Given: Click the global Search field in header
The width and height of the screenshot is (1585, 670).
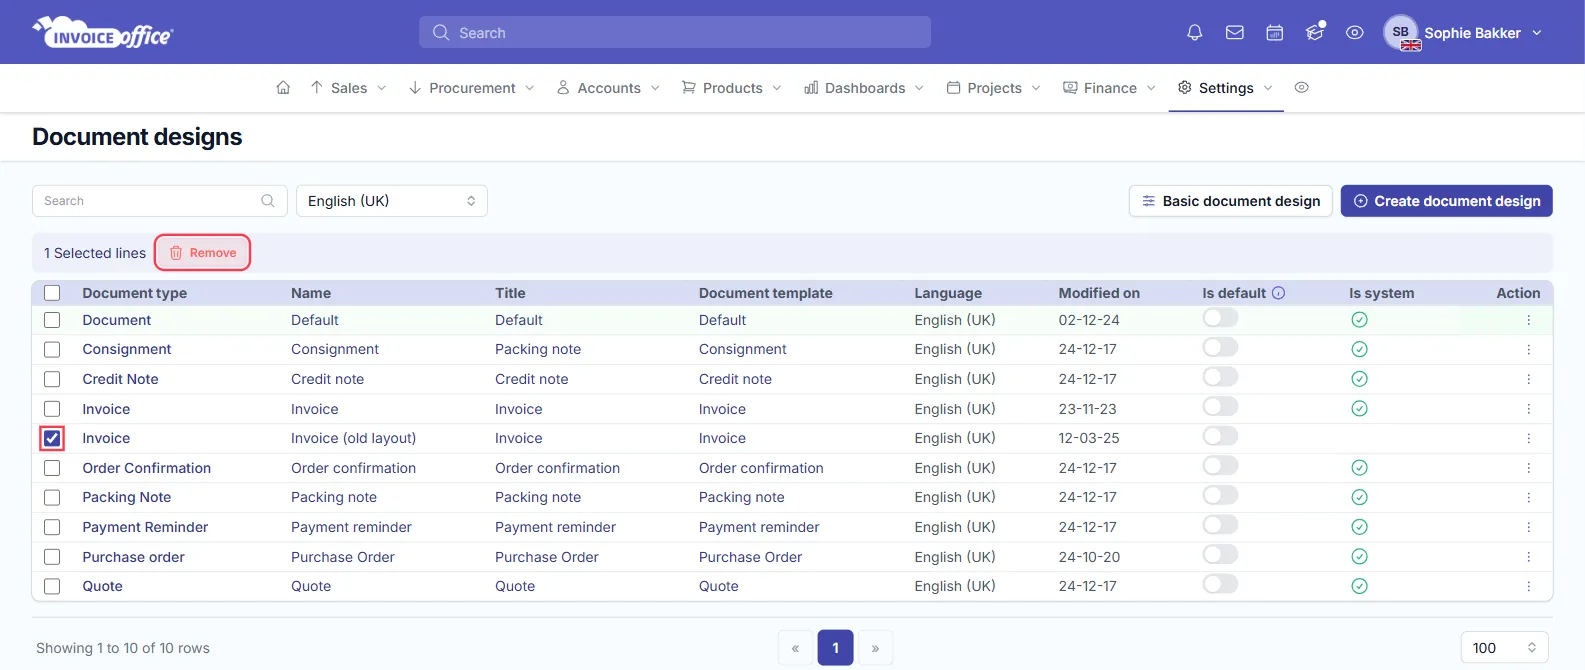Looking at the screenshot, I should point(675,32).
